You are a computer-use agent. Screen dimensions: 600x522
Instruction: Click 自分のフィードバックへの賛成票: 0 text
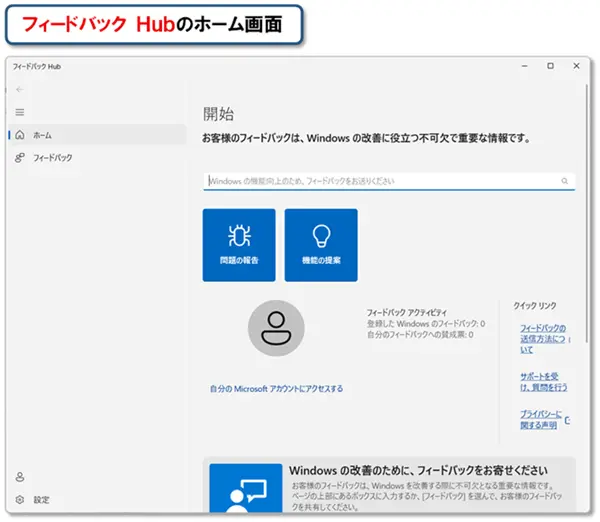tap(420, 334)
